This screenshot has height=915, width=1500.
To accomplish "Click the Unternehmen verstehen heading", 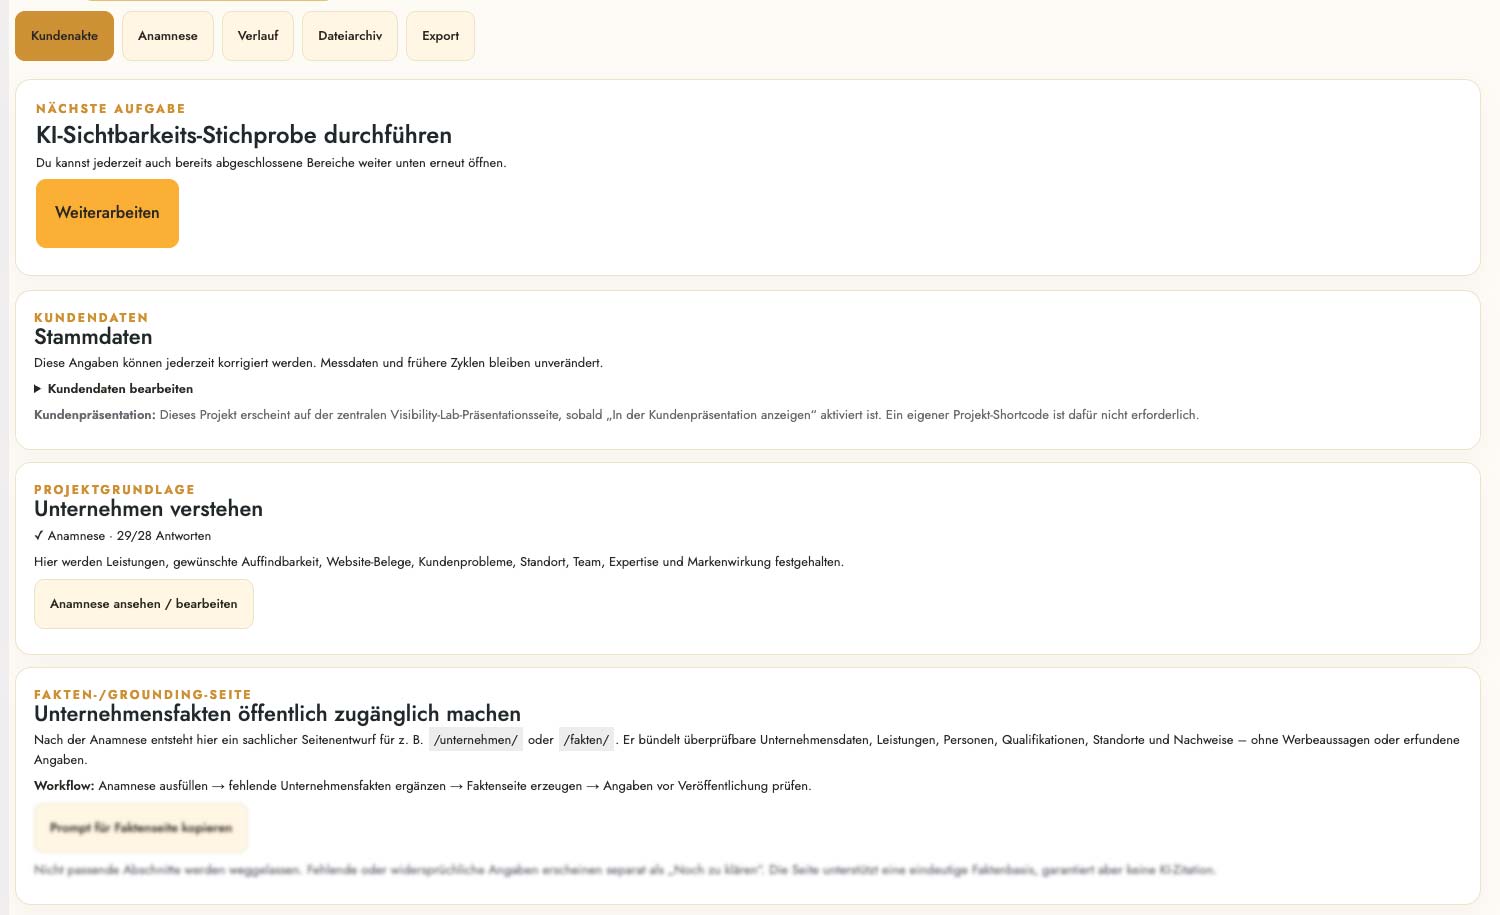I will 148,509.
